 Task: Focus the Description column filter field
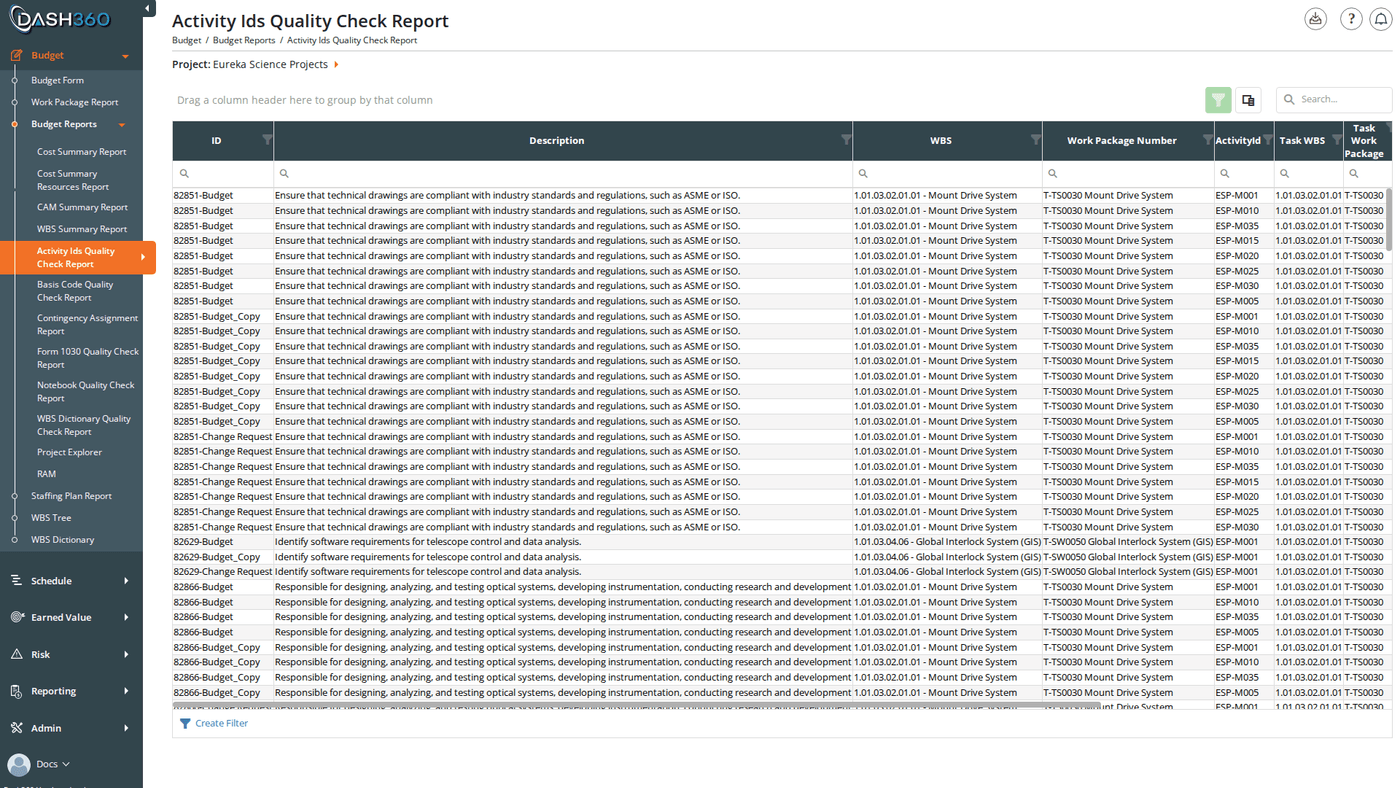tap(563, 174)
